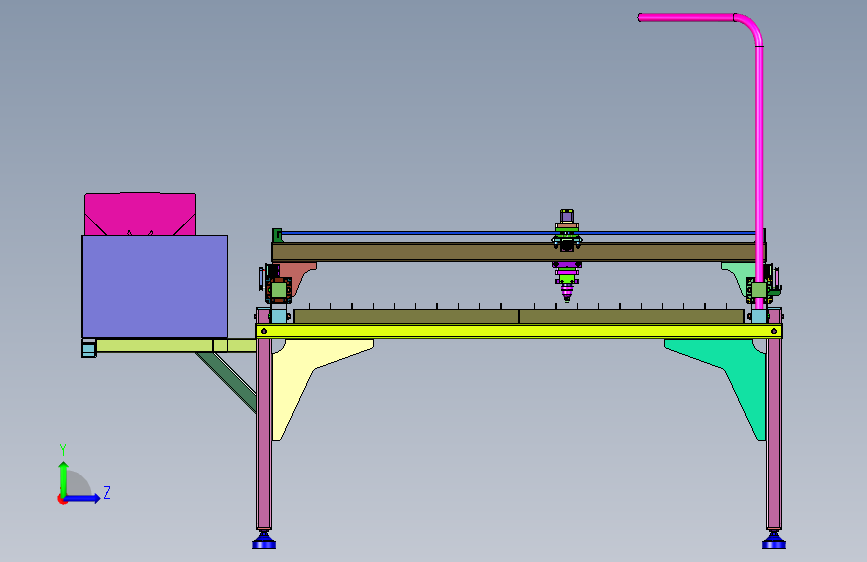This screenshot has width=867, height=562.
Task: Select the cyan block beneath the right gantry carriage
Action: [759, 316]
